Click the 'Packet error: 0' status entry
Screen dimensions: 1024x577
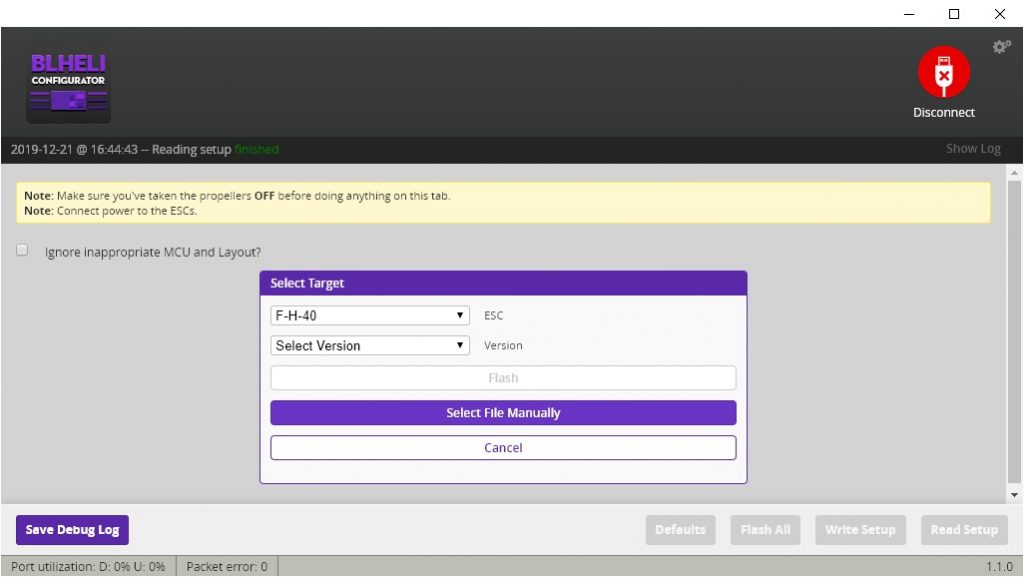click(x=227, y=567)
